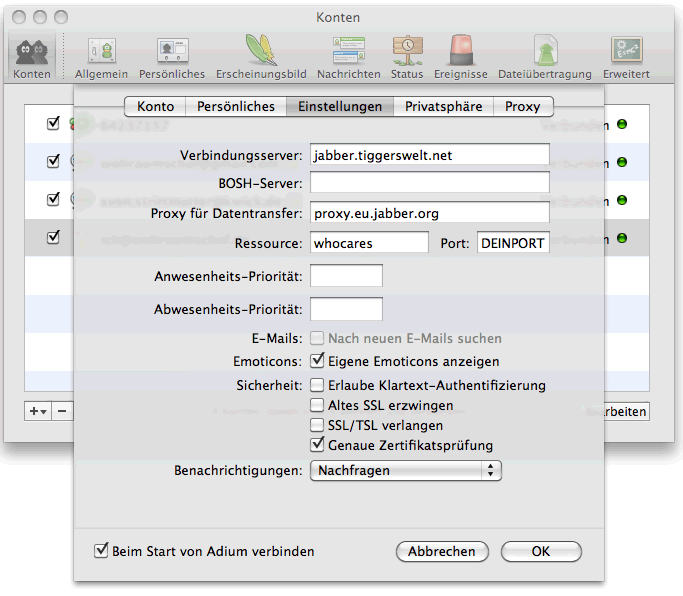Switch to the Privatsphäre tab
683x596 pixels.
pyautogui.click(x=443, y=107)
